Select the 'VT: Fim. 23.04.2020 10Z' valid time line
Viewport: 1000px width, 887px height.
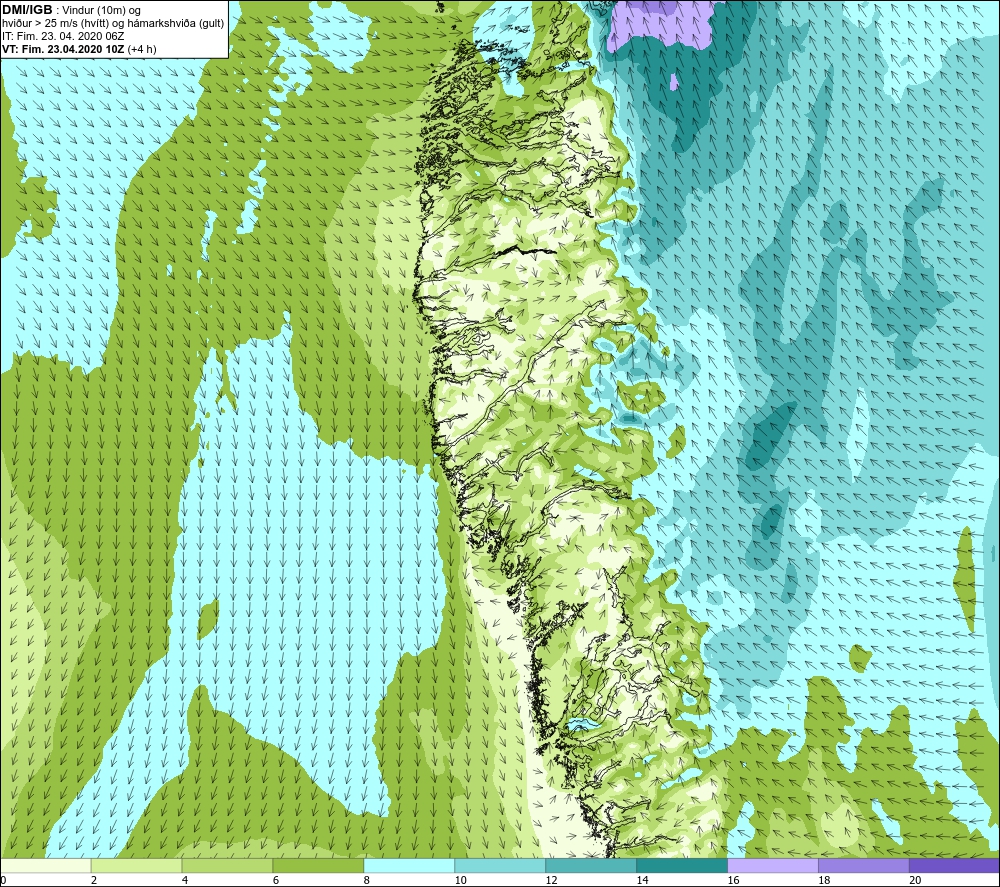63,49
